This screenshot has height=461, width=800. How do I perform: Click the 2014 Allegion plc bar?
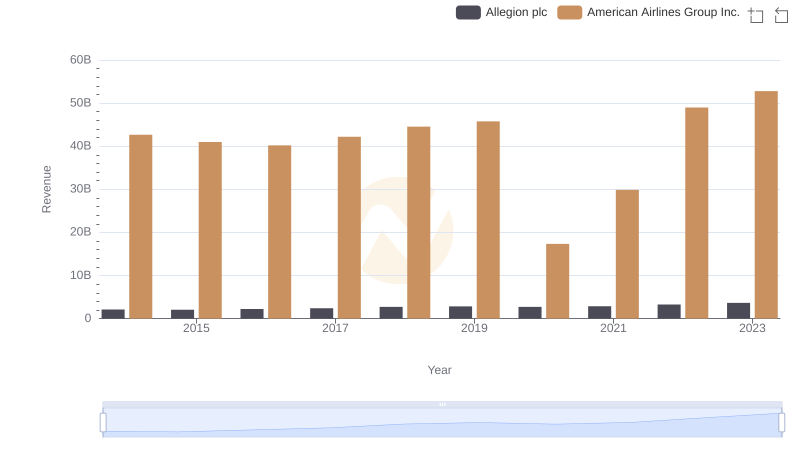[113, 314]
